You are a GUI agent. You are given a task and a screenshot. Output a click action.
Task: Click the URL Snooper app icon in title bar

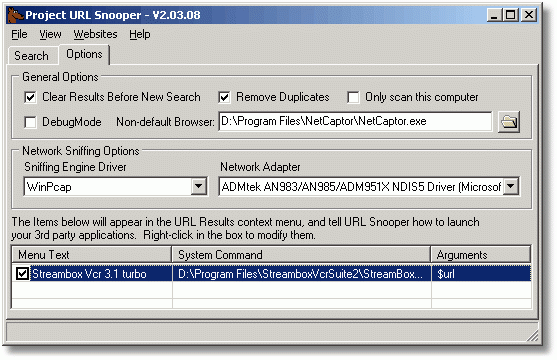pyautogui.click(x=15, y=15)
